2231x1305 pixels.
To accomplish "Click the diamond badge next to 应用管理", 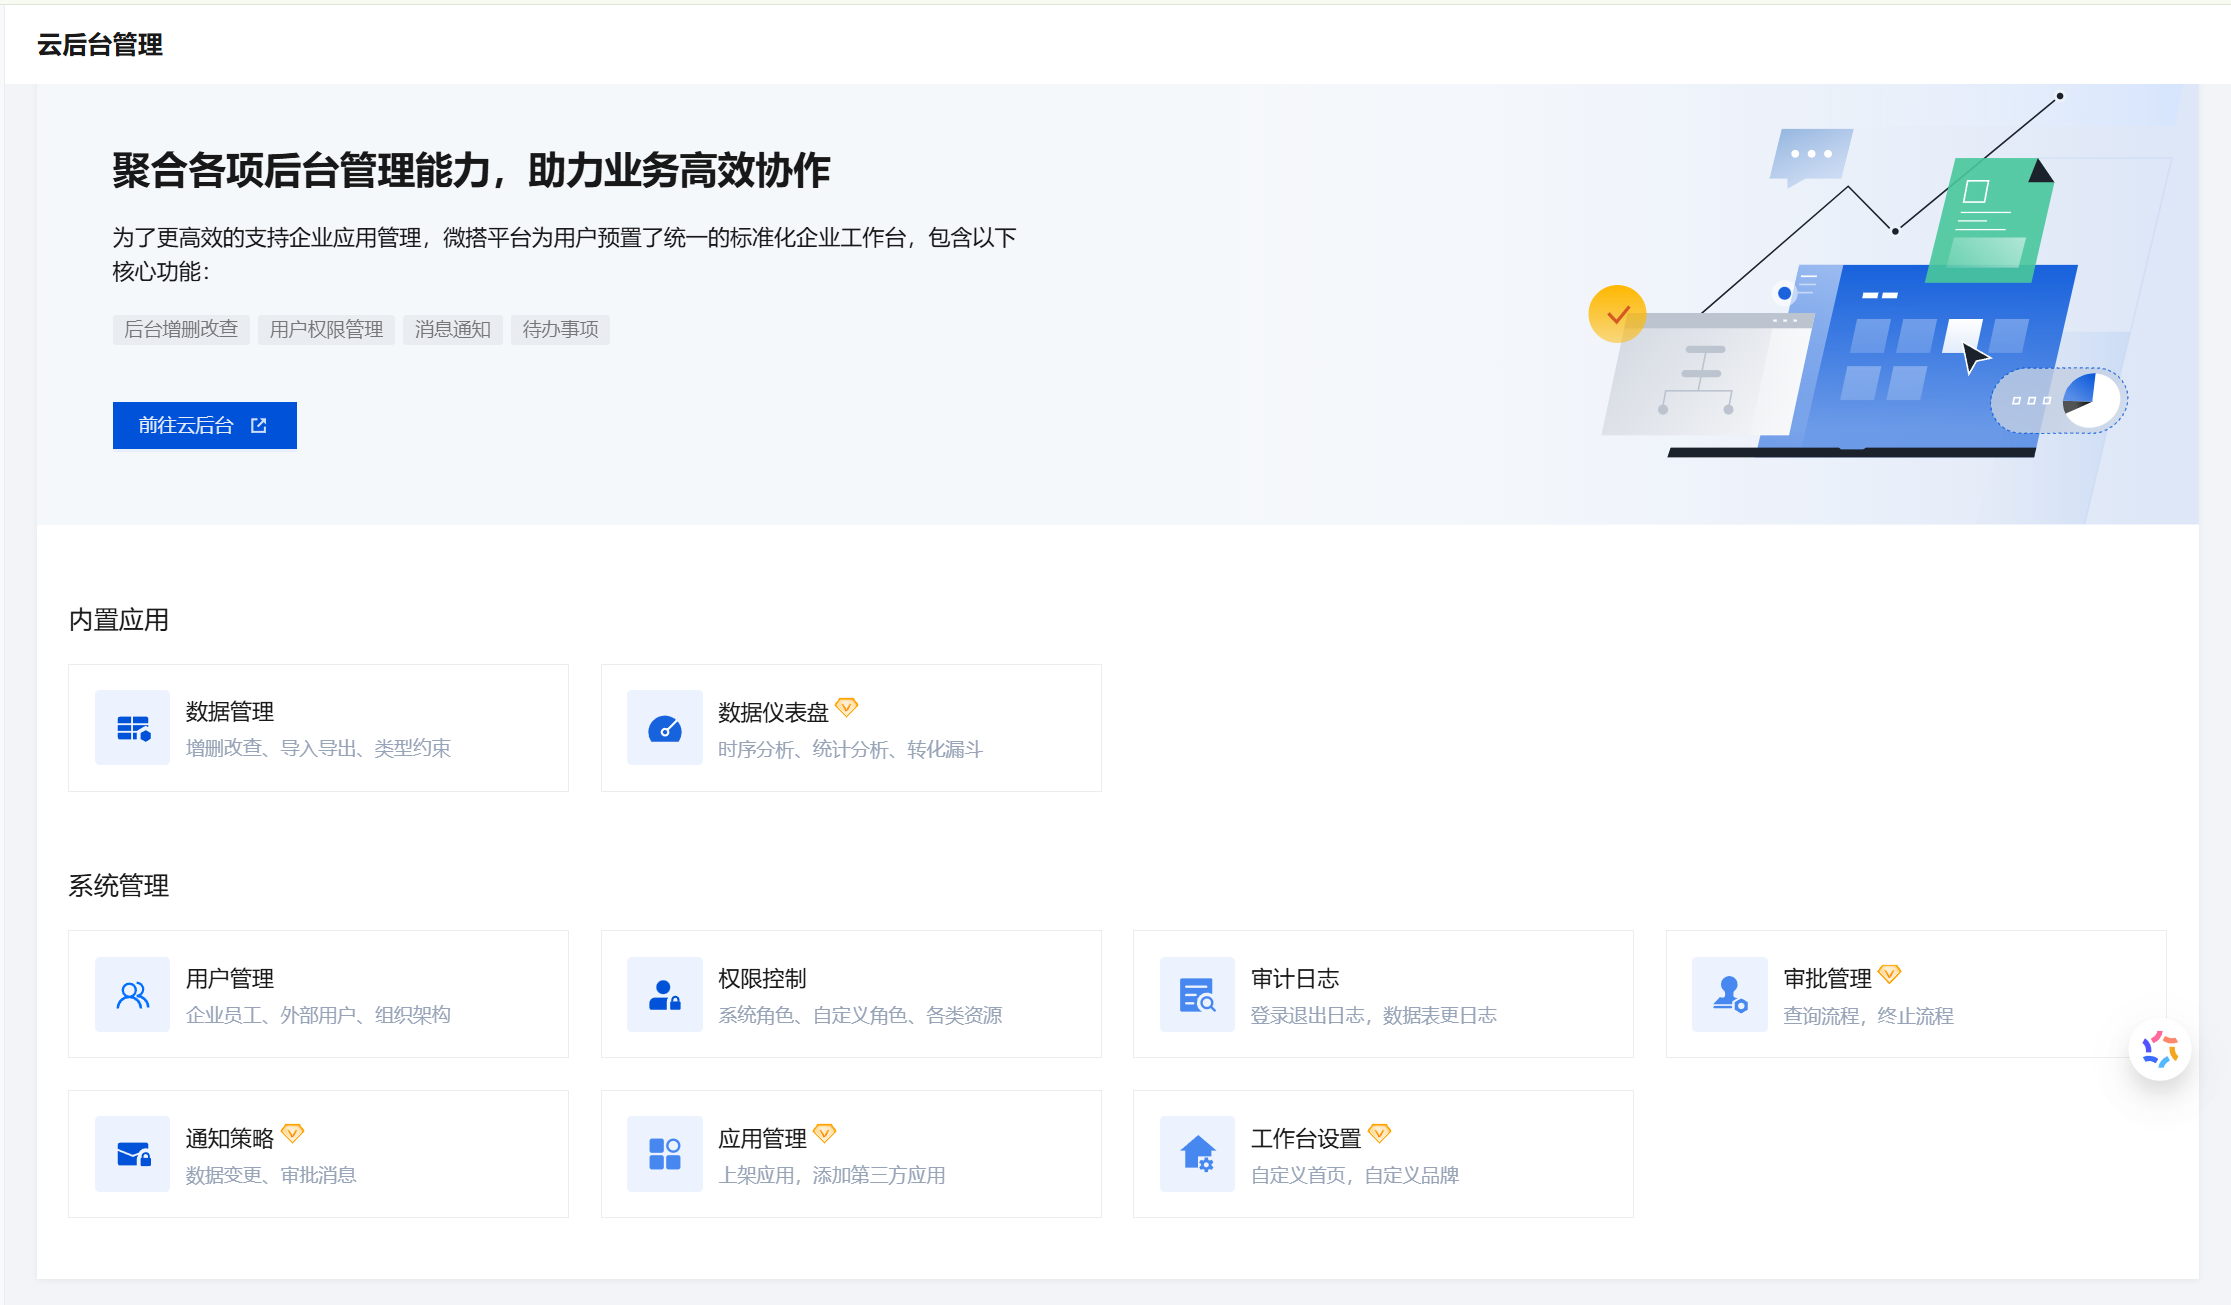I will pos(824,1133).
